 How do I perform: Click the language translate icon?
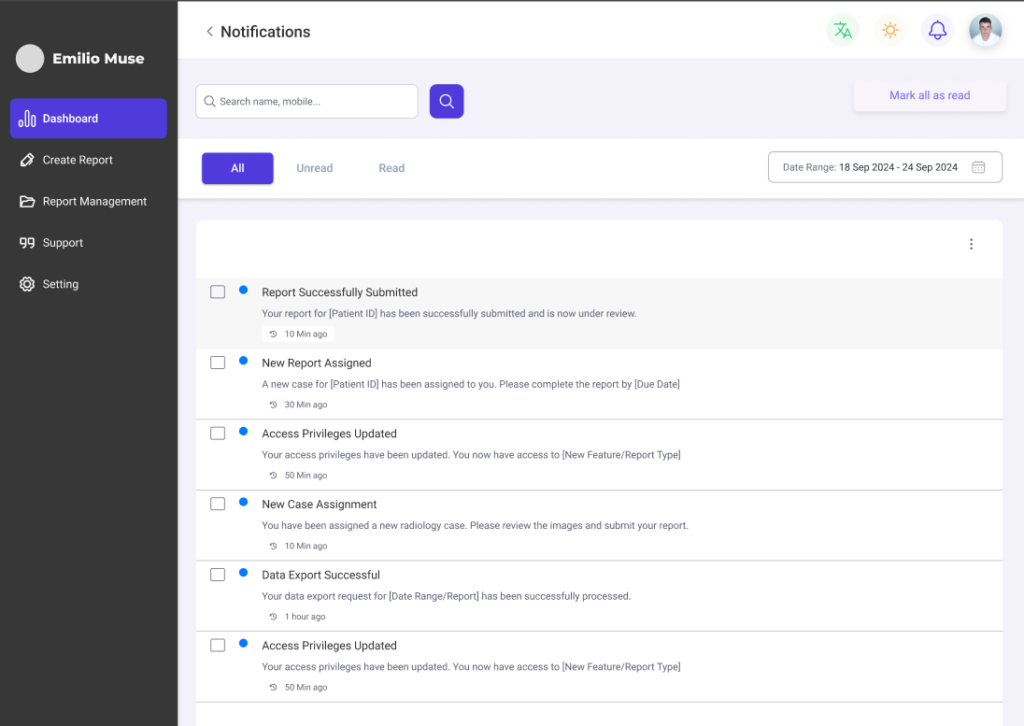click(843, 30)
